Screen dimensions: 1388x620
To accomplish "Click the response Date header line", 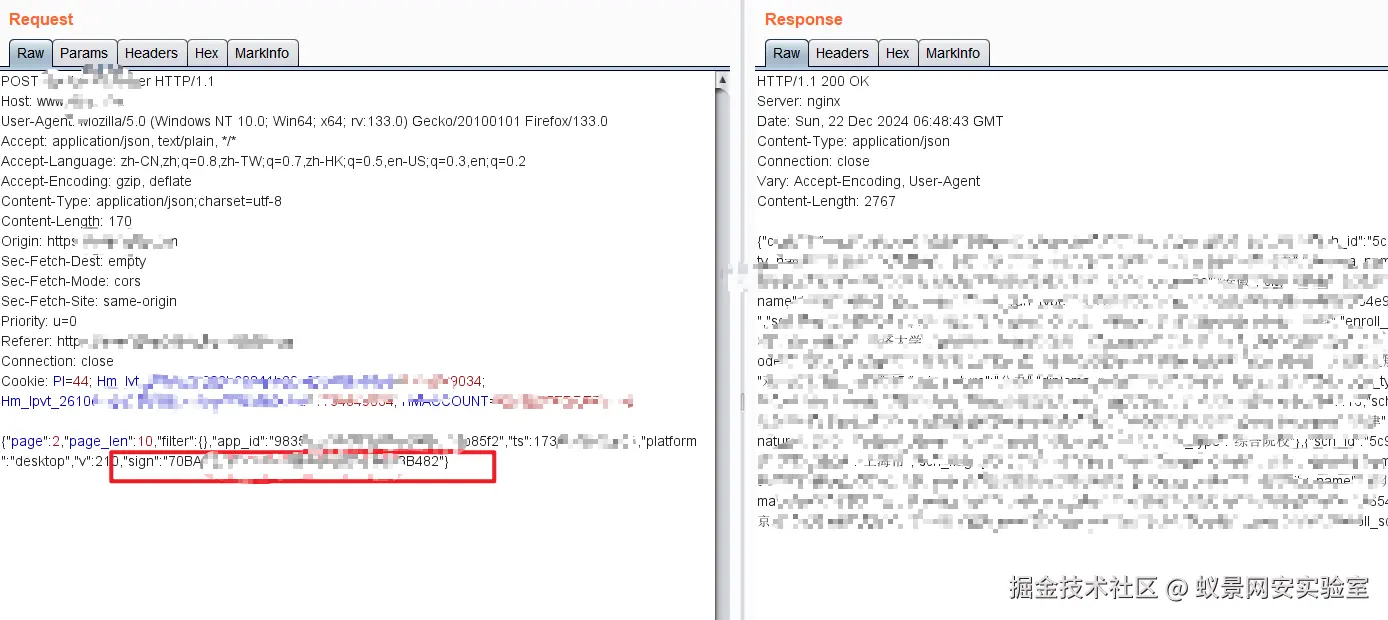I will click(880, 121).
